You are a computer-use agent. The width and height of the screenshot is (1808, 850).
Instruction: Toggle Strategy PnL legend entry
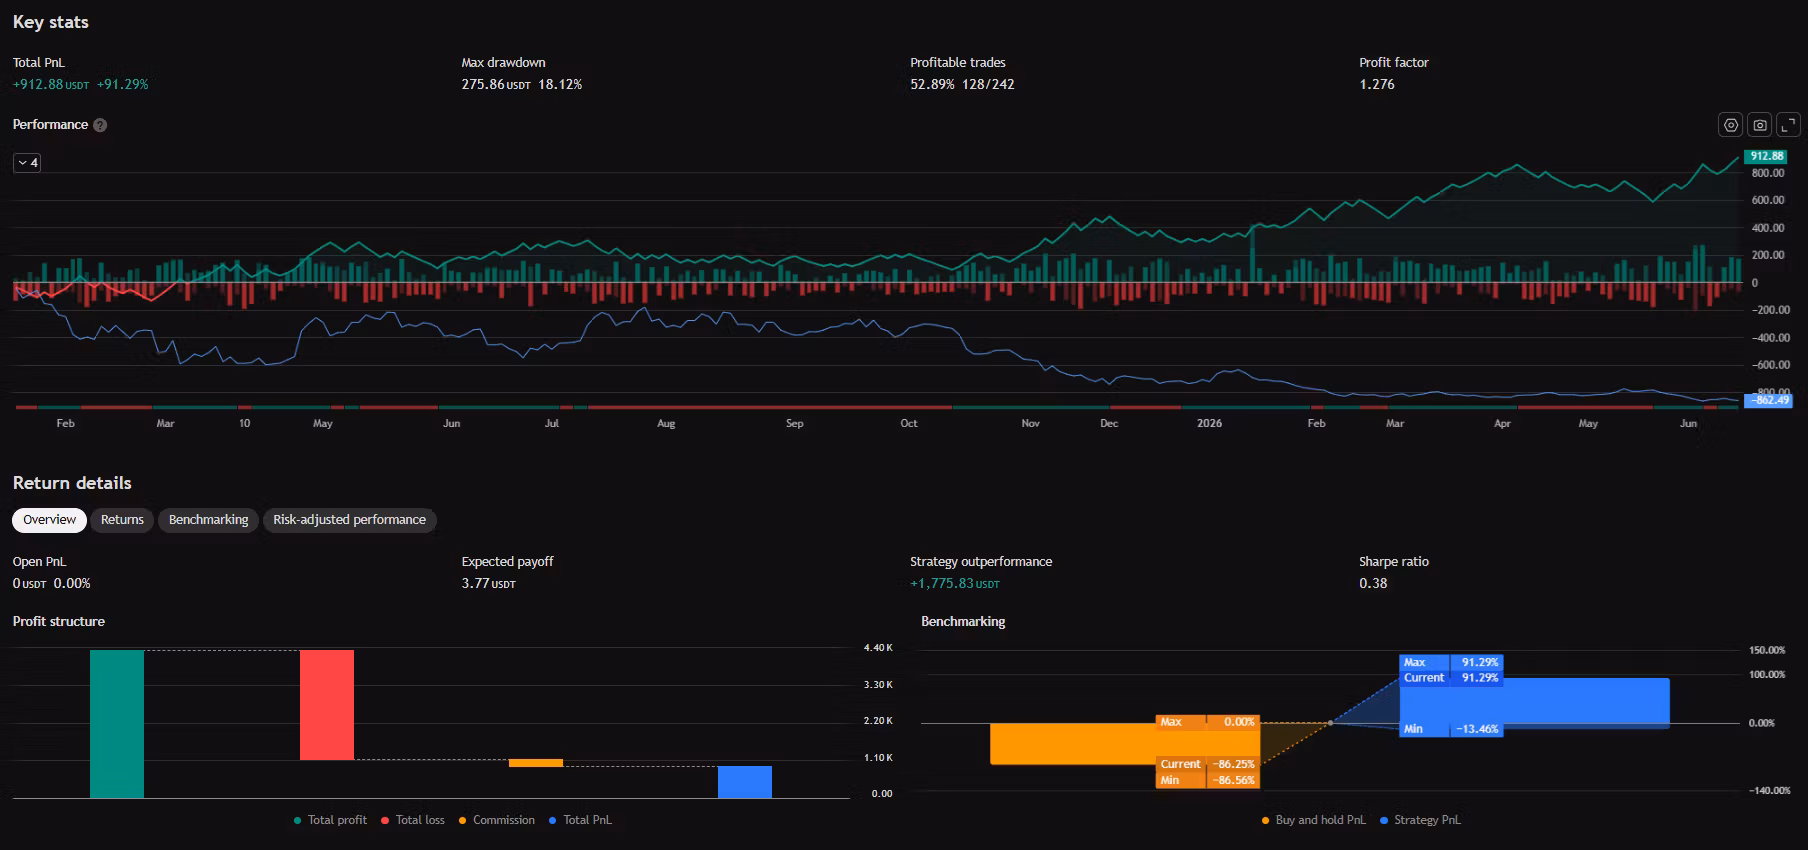pyautogui.click(x=1420, y=820)
